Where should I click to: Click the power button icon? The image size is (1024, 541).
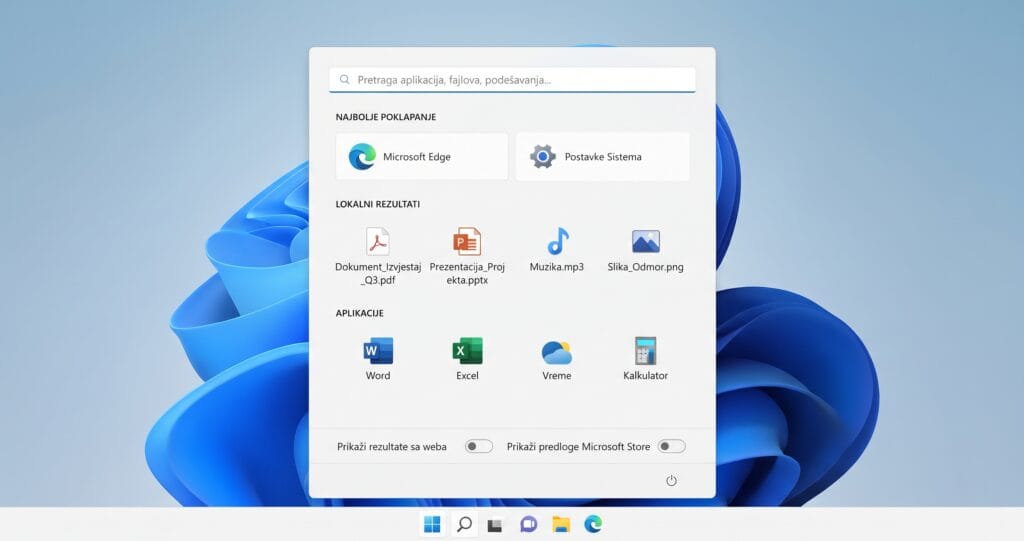(x=671, y=481)
